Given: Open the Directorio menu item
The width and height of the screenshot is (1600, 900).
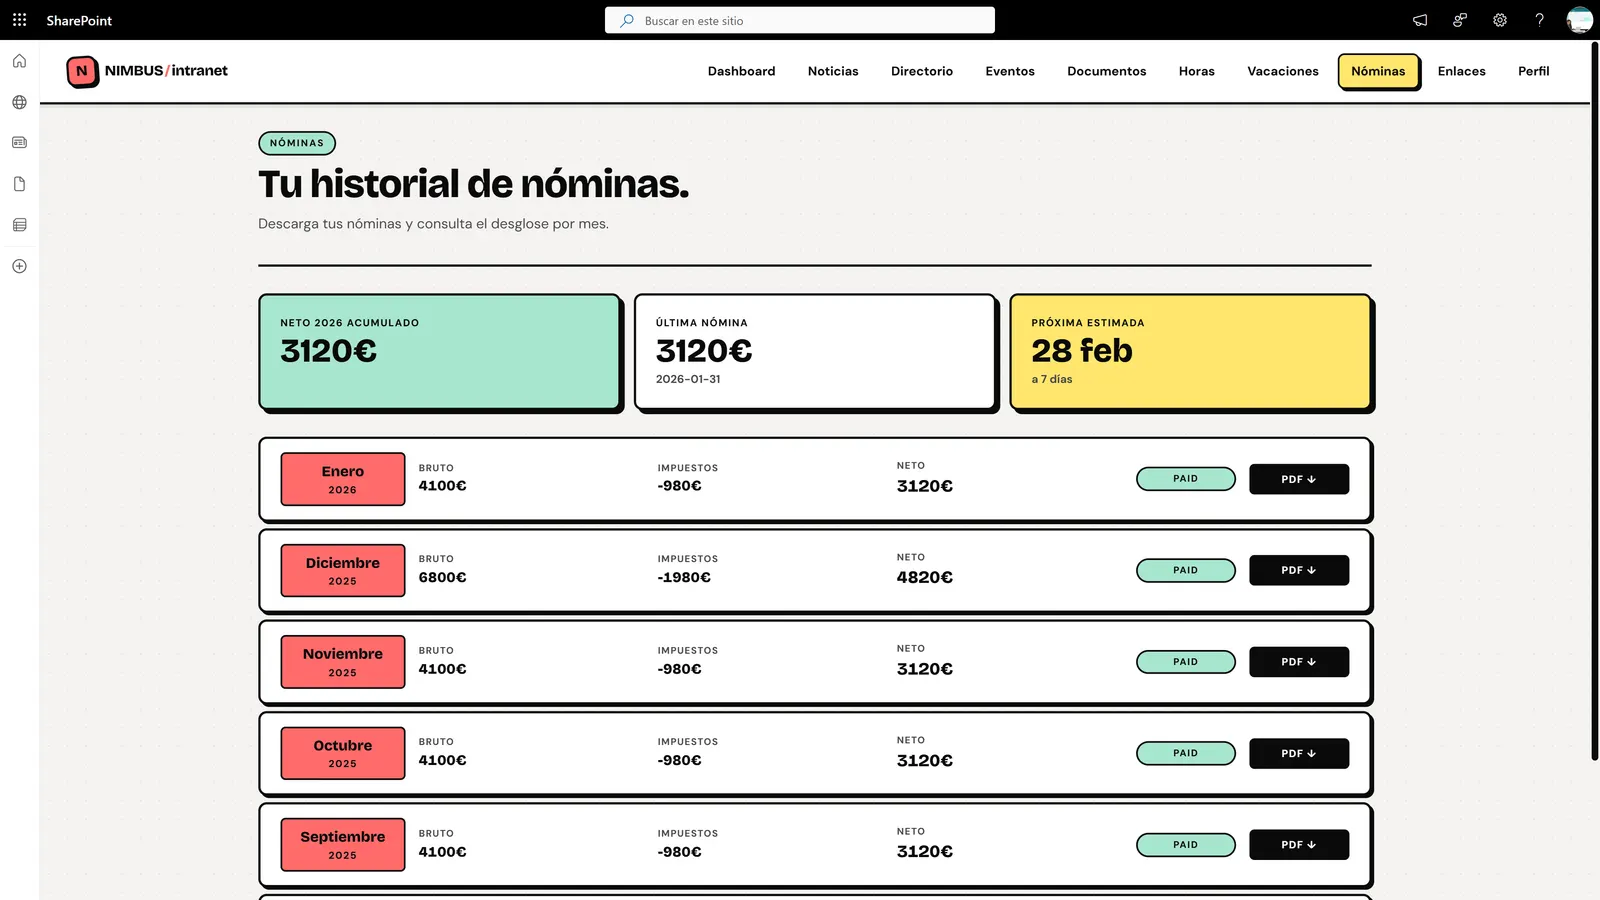Looking at the screenshot, I should (x=922, y=71).
